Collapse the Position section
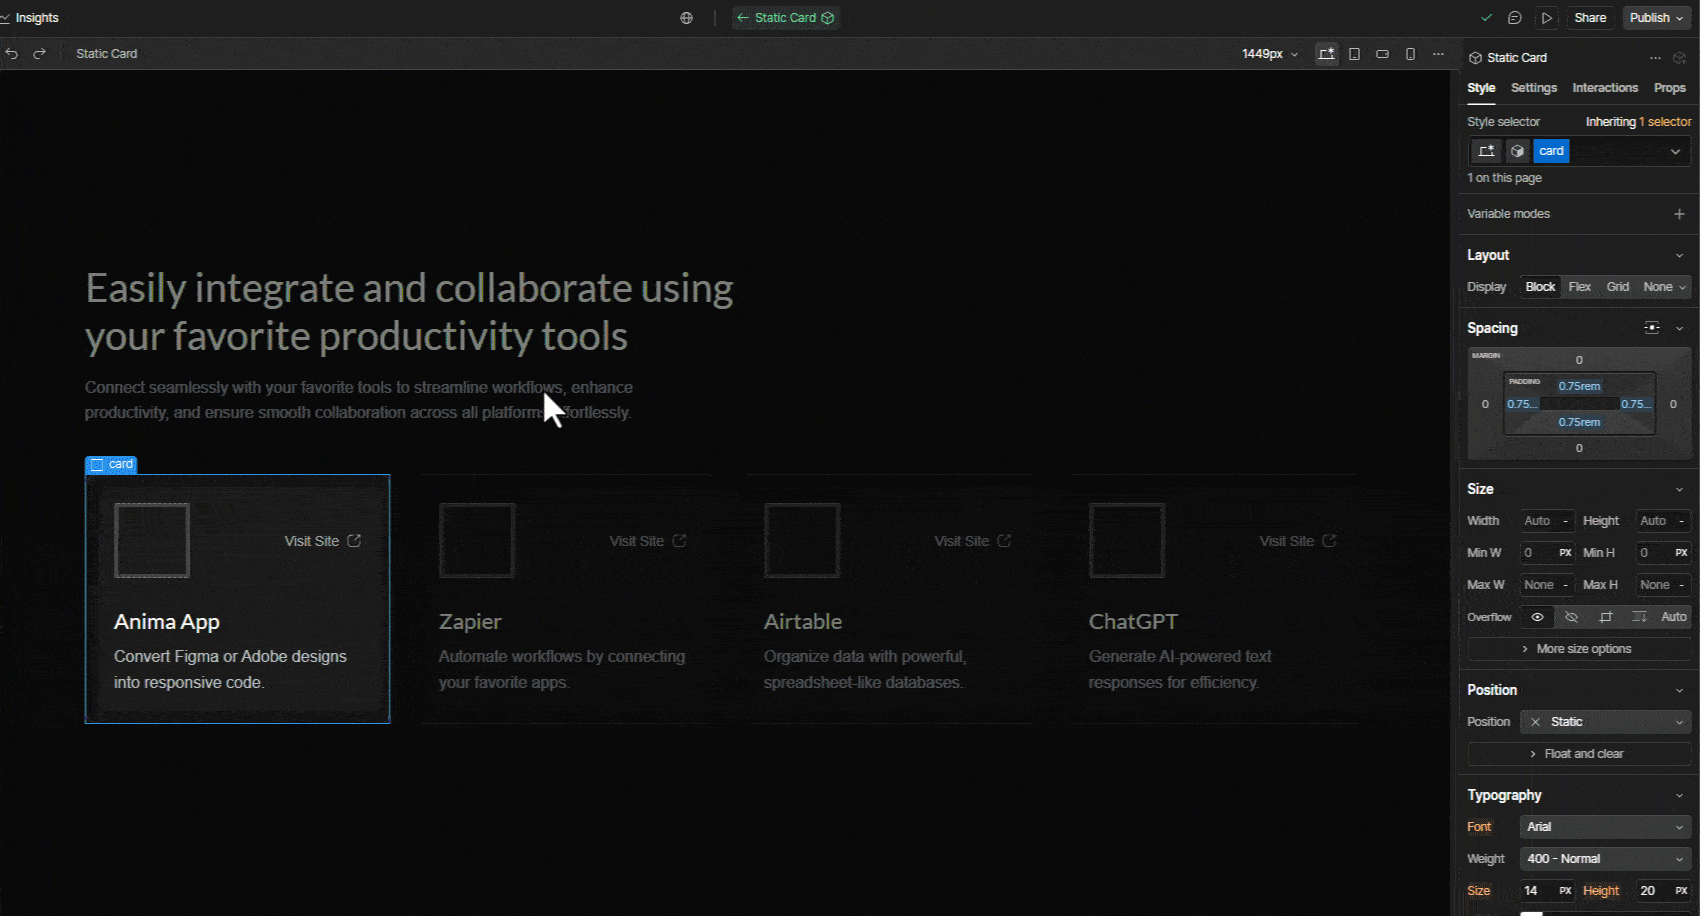 coord(1679,691)
